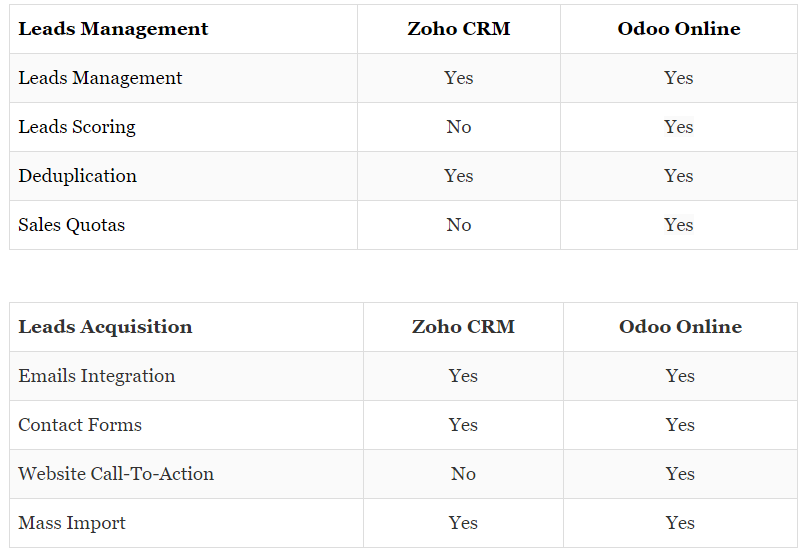Select Odoo Online header in first table
Viewport: 807px width, 550px height.
pos(679,29)
